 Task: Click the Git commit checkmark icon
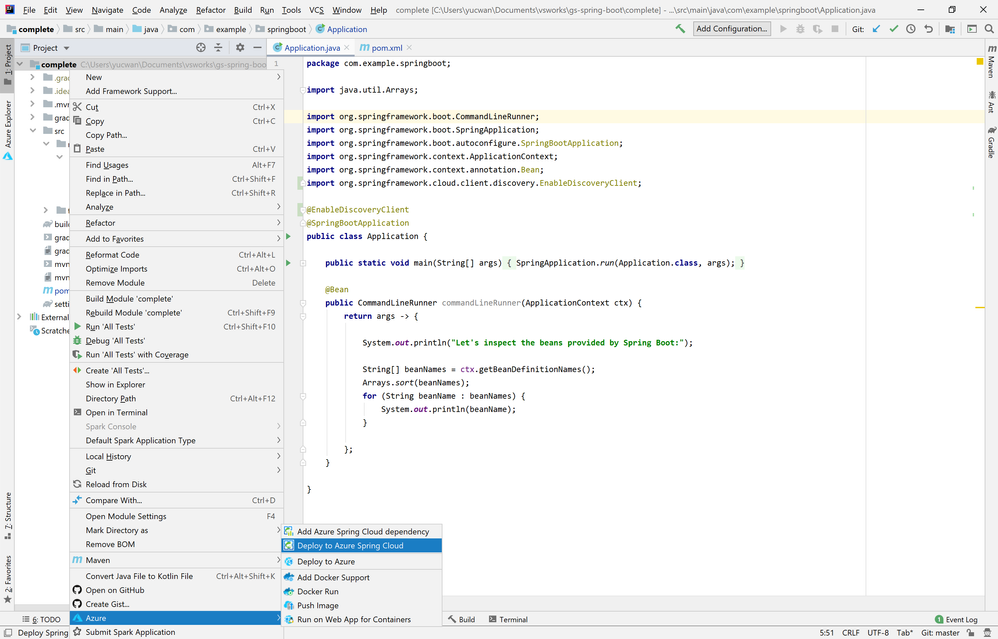pyautogui.click(x=894, y=29)
